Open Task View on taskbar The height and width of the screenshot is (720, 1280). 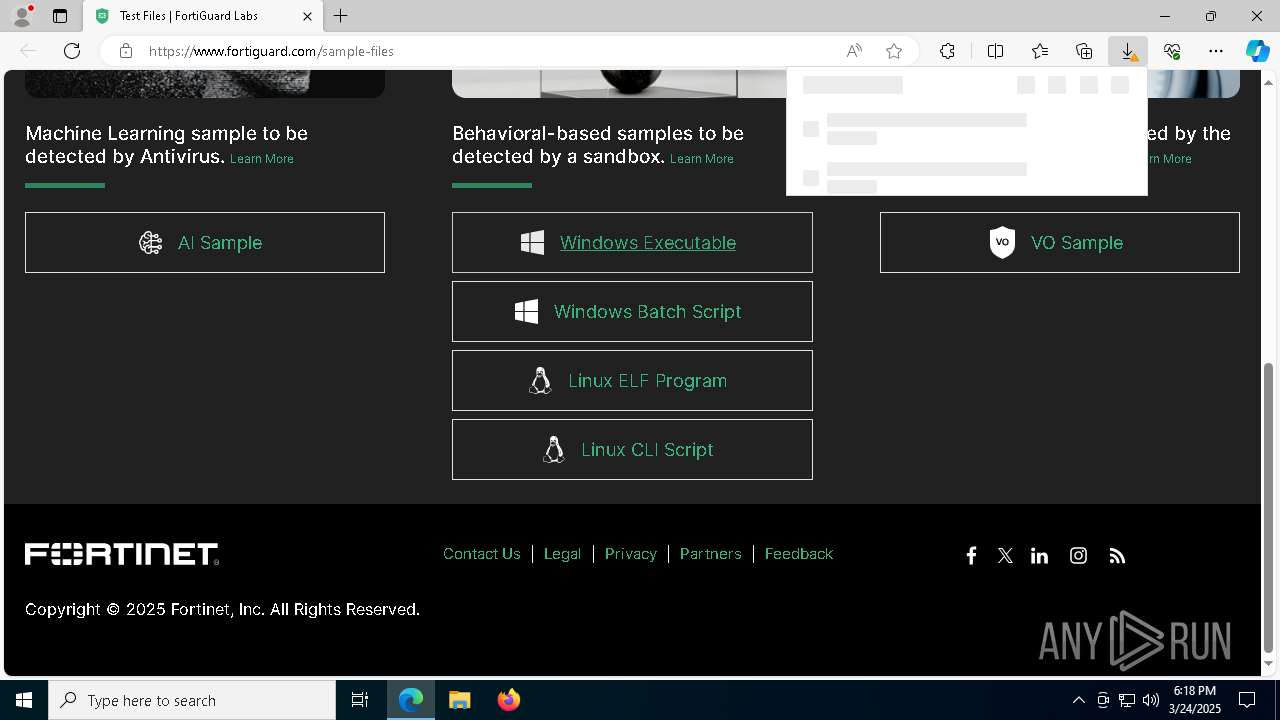click(360, 700)
